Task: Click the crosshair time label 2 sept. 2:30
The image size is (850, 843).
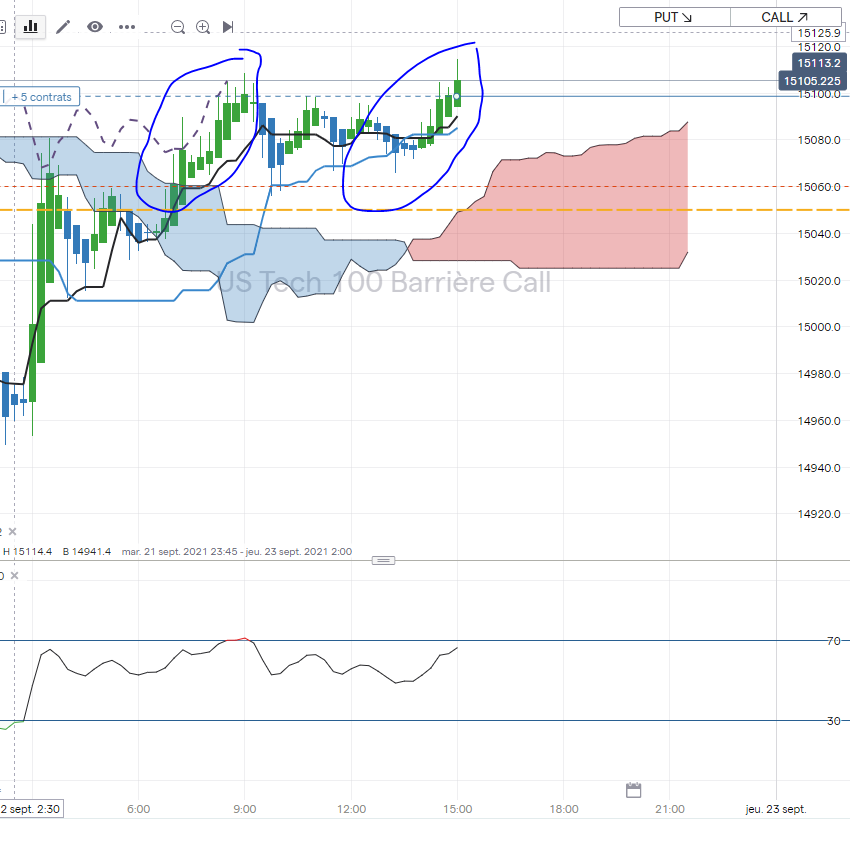Action: coord(30,809)
